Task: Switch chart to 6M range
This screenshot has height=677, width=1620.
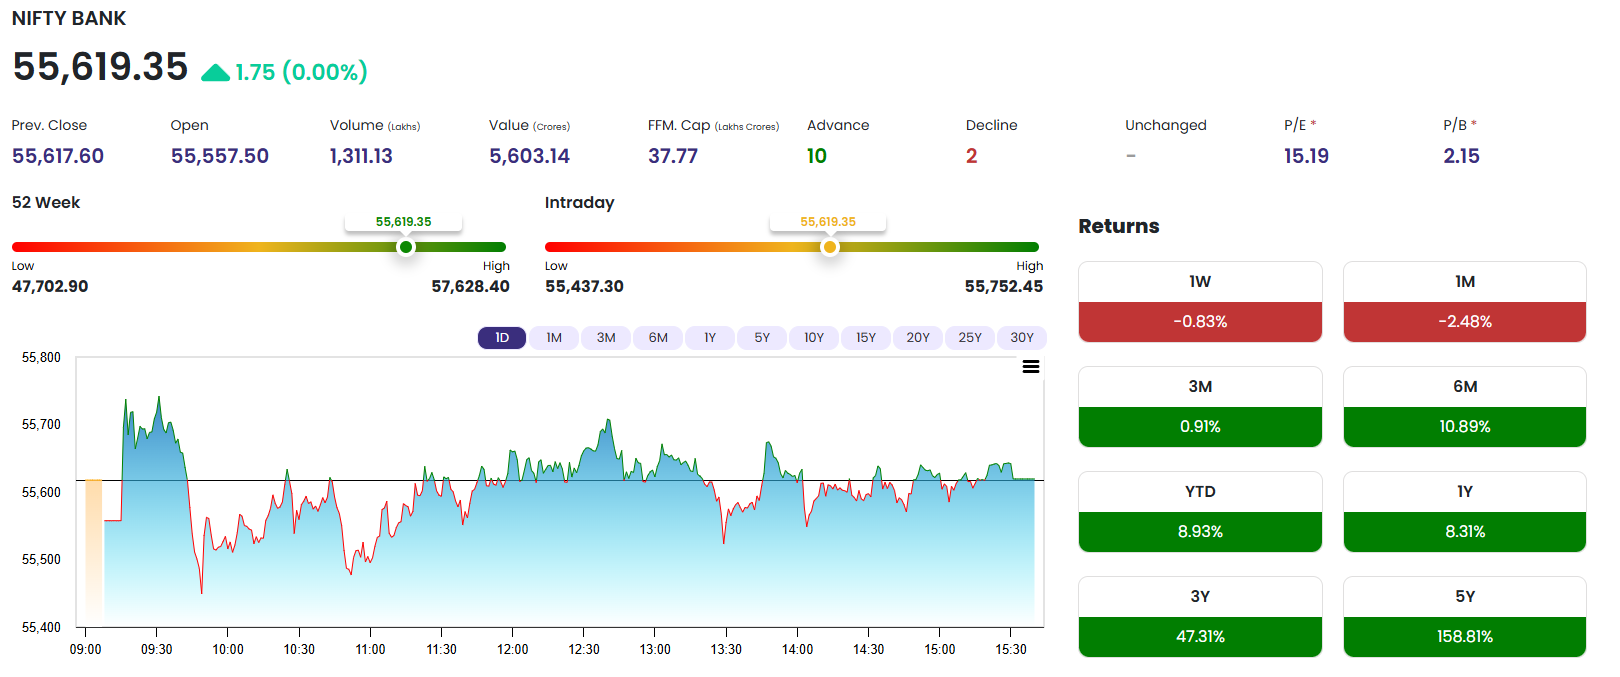Action: (x=658, y=338)
